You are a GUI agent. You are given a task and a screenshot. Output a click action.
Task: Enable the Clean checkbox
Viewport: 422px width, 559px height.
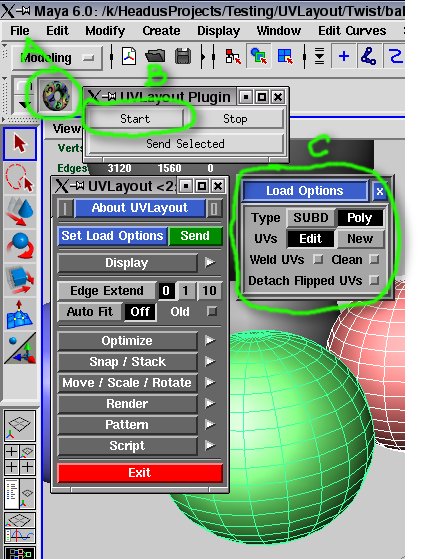pyautogui.click(x=374, y=260)
